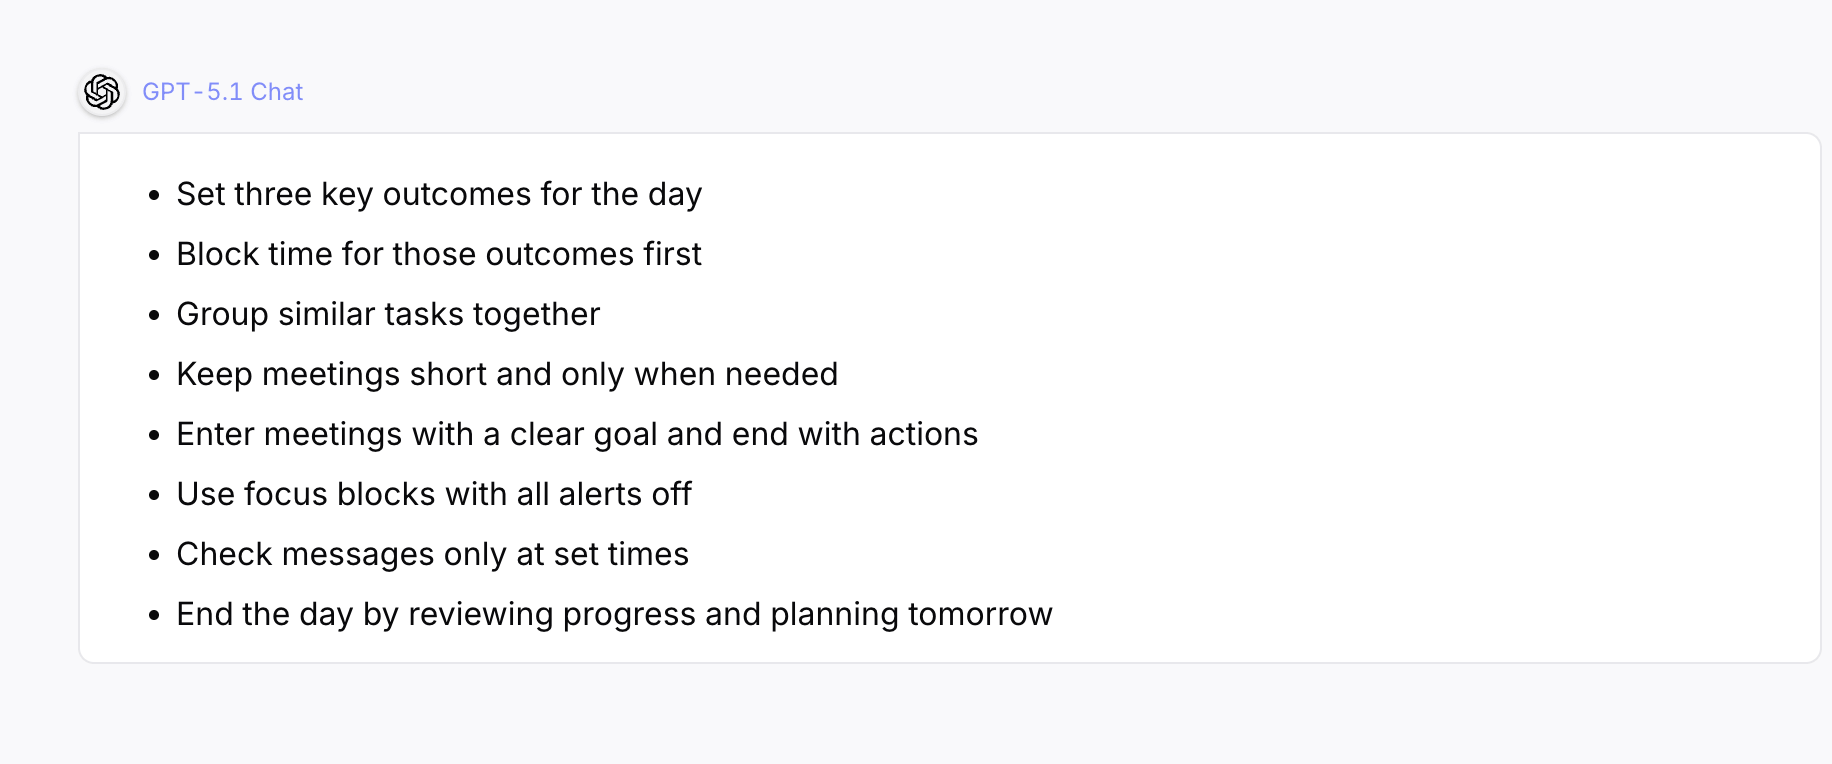Click the bullet marker next to "Group similar tasks"
The image size is (1832, 764).
tap(154, 316)
